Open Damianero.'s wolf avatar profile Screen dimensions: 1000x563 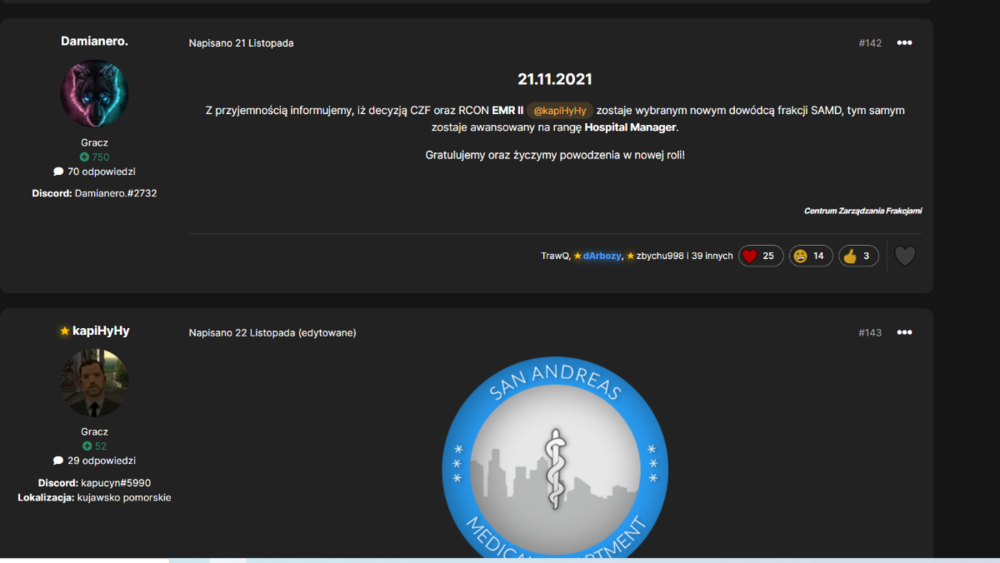(x=94, y=93)
